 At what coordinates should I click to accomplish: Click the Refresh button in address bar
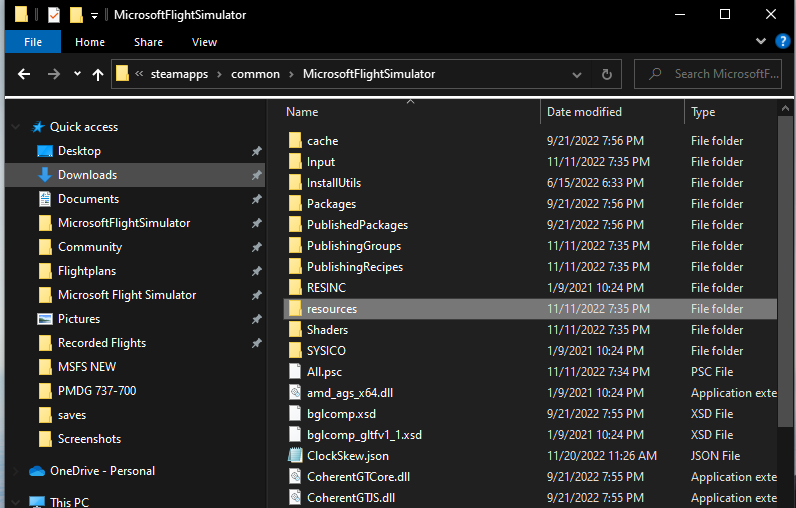(x=606, y=74)
